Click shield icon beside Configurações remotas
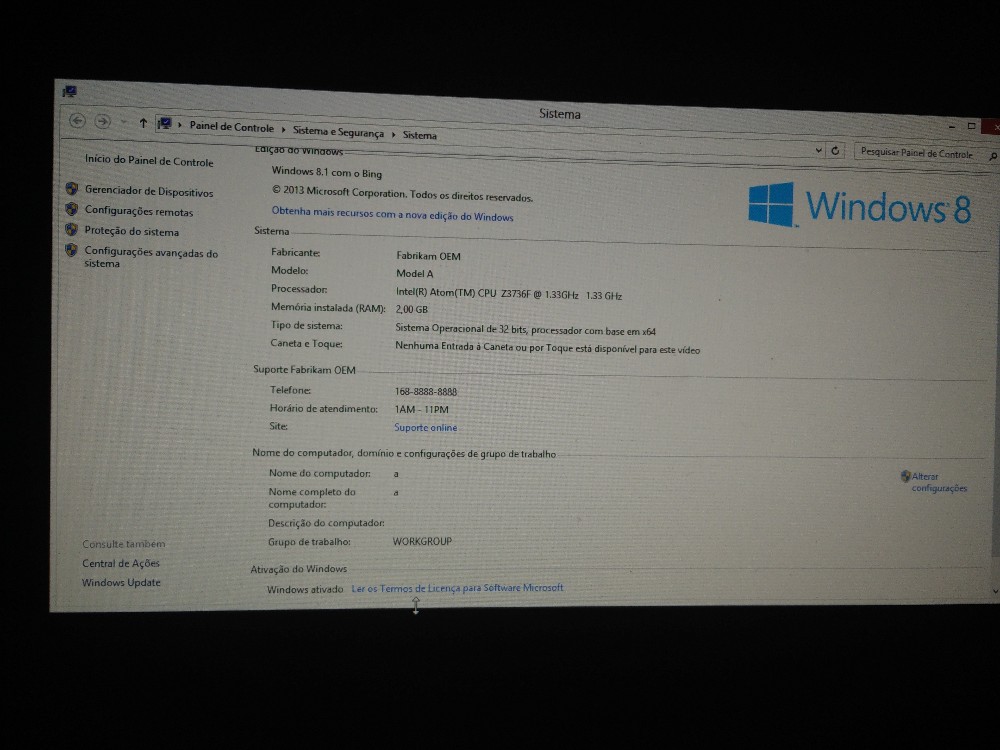 coord(71,209)
